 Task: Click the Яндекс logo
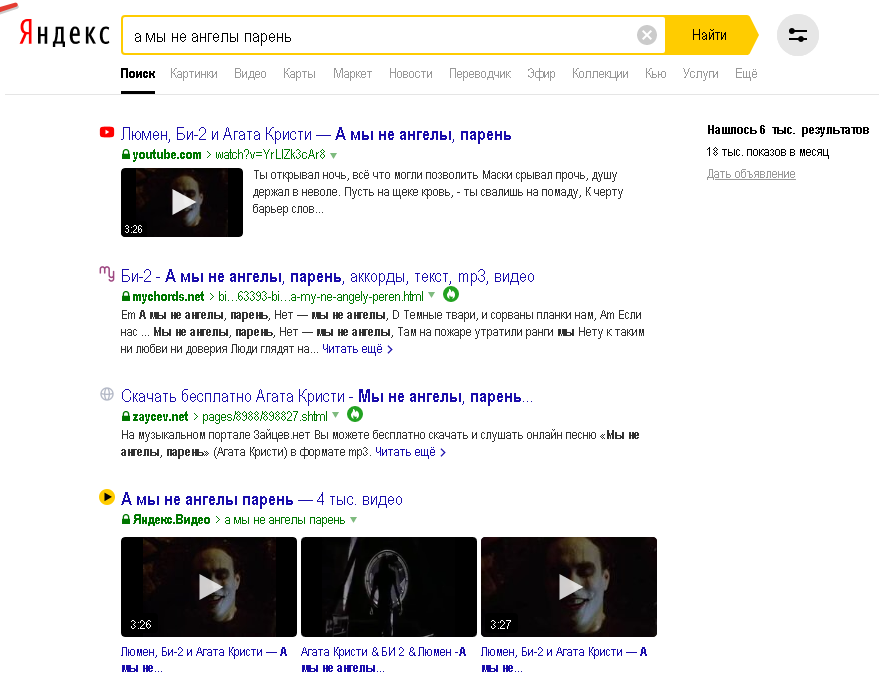pos(64,33)
